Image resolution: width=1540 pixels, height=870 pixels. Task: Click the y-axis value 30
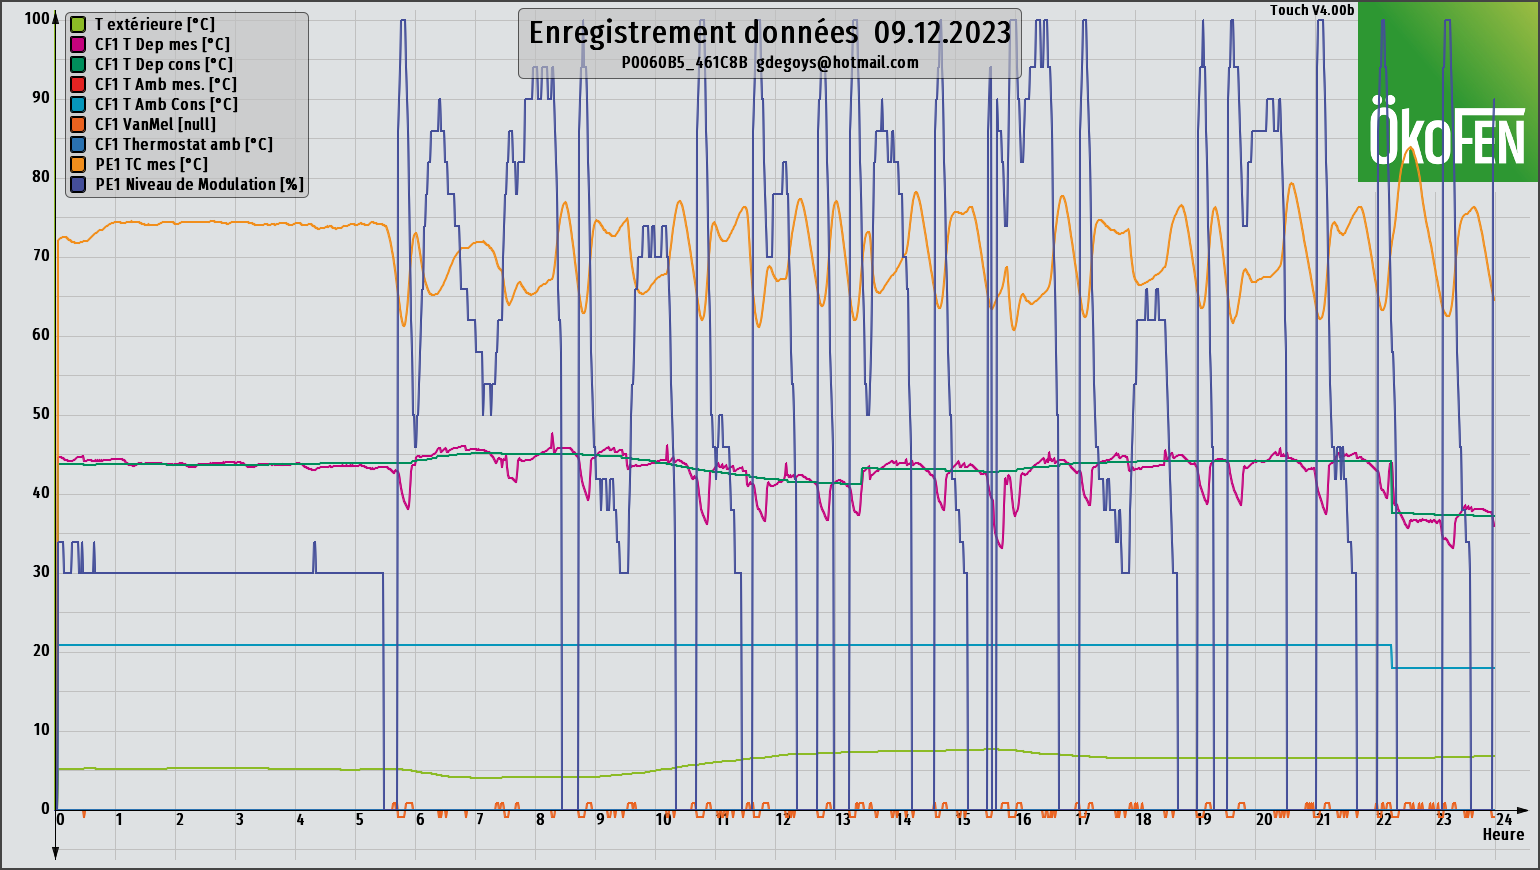[x=41, y=571]
